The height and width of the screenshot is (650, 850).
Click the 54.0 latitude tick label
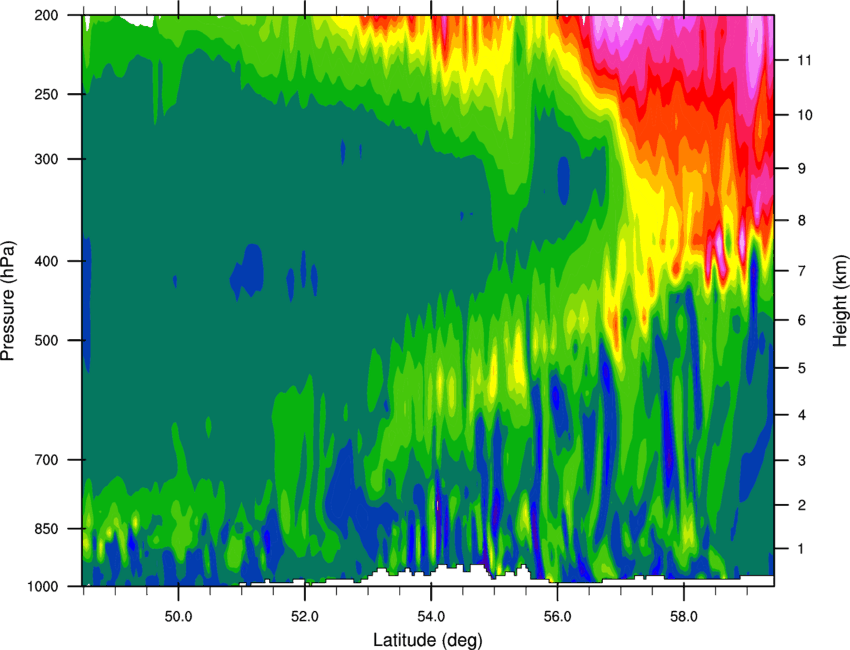click(x=432, y=617)
